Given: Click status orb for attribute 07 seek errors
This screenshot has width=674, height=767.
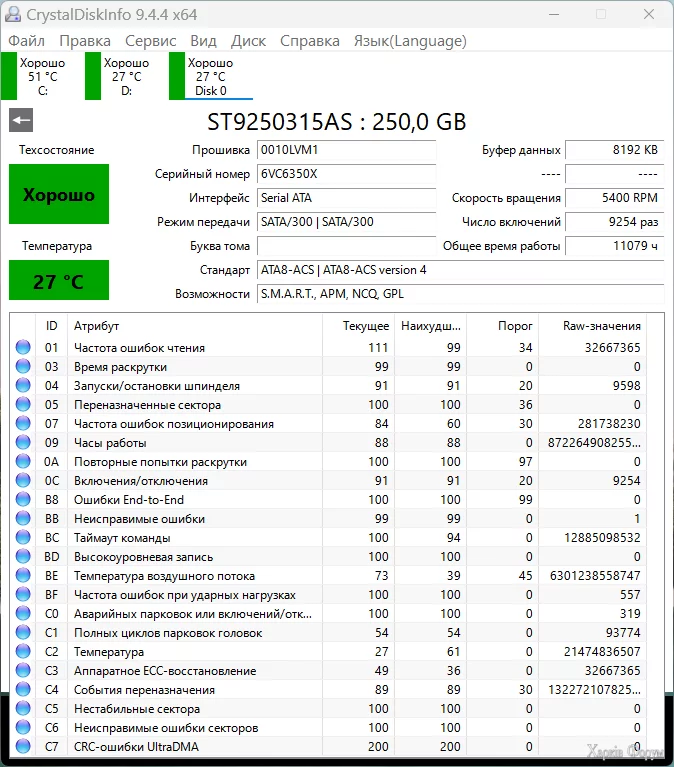Looking at the screenshot, I should (23, 423).
